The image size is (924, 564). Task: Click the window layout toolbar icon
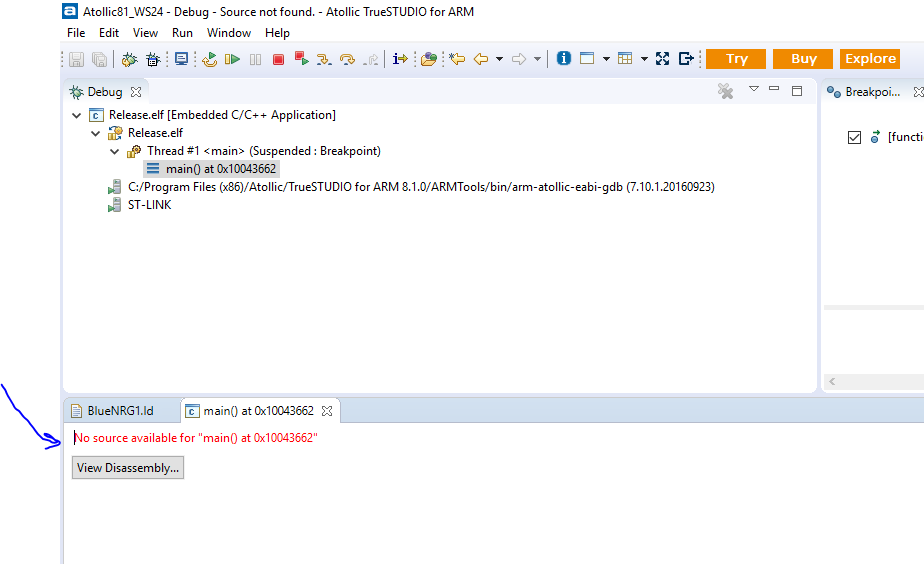point(587,58)
